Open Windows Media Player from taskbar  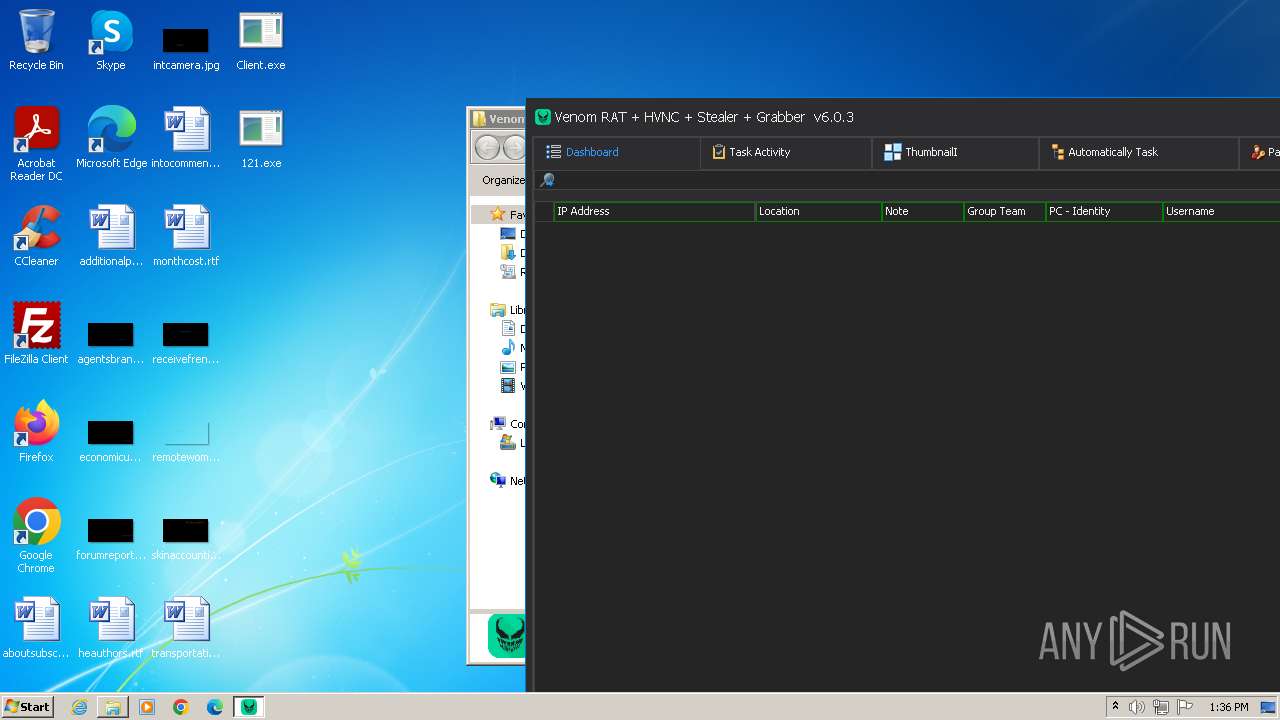coord(147,707)
